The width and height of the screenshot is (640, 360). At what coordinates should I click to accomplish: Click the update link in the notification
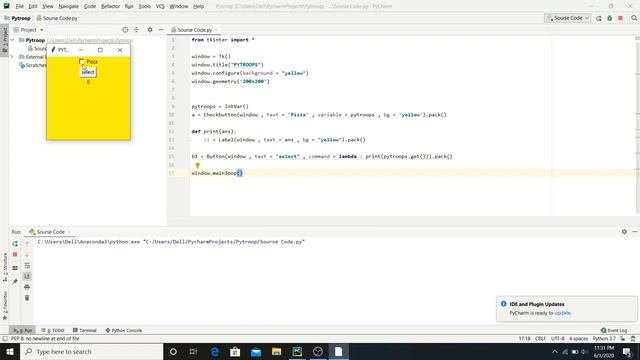562,313
